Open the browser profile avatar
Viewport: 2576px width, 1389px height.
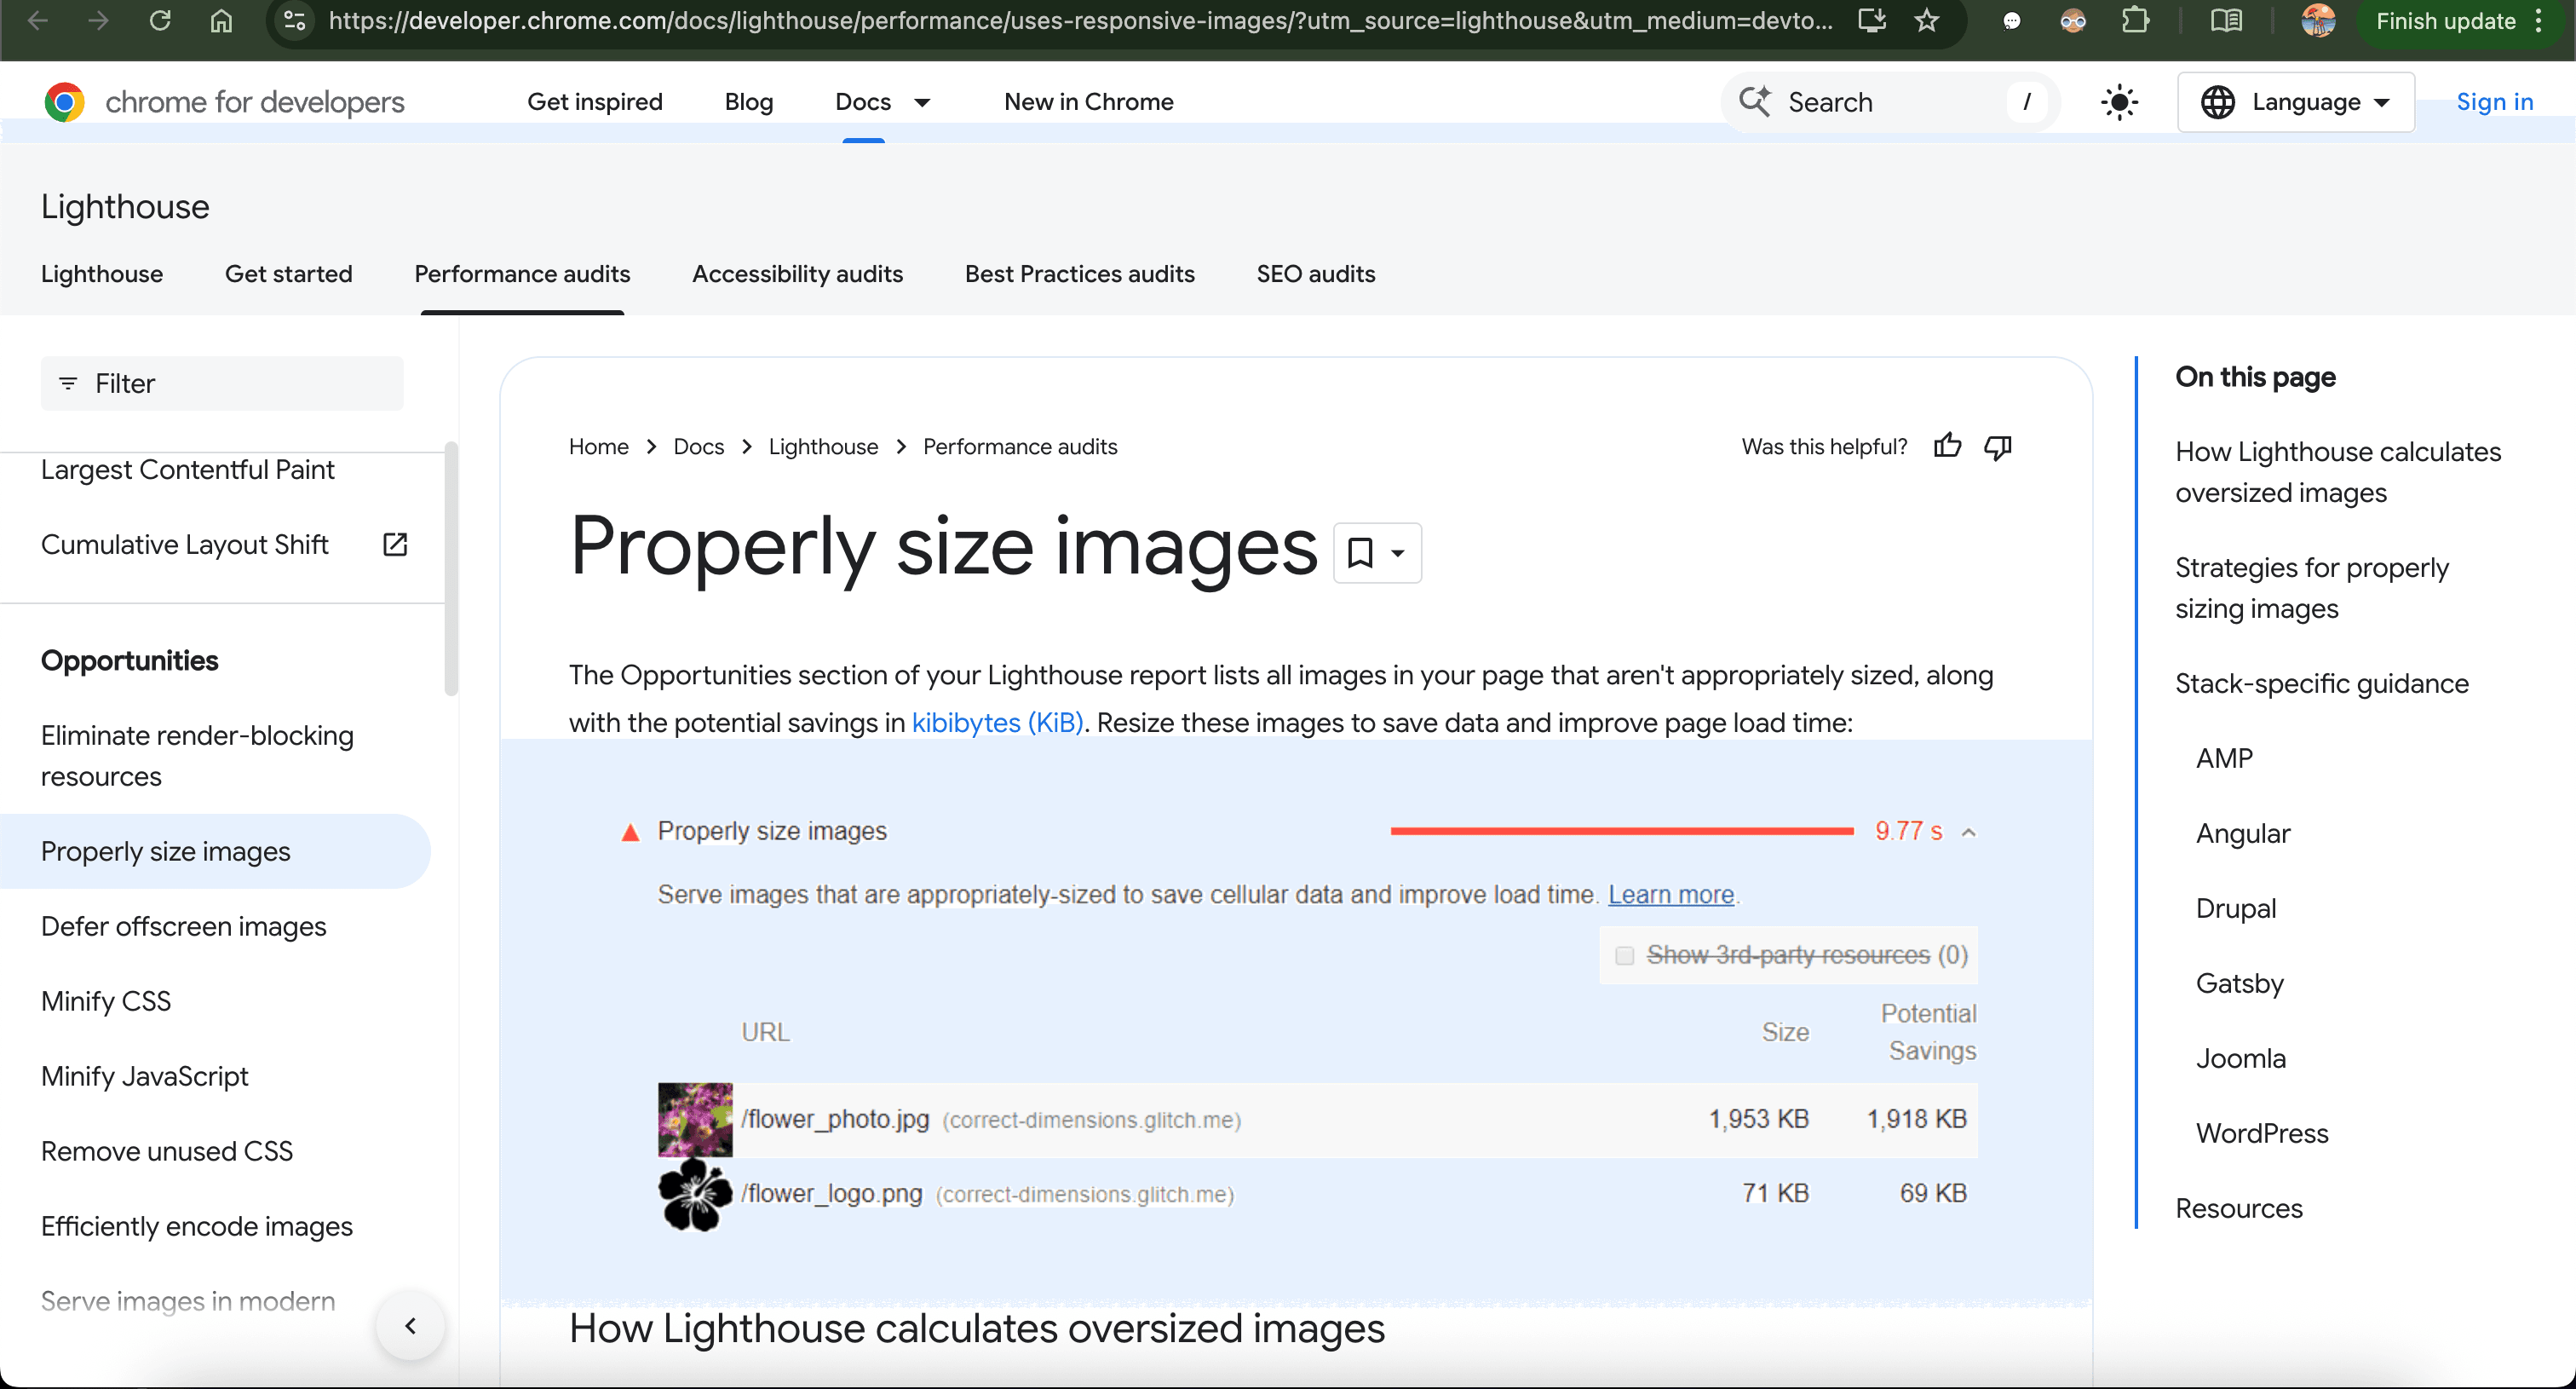2318,21
